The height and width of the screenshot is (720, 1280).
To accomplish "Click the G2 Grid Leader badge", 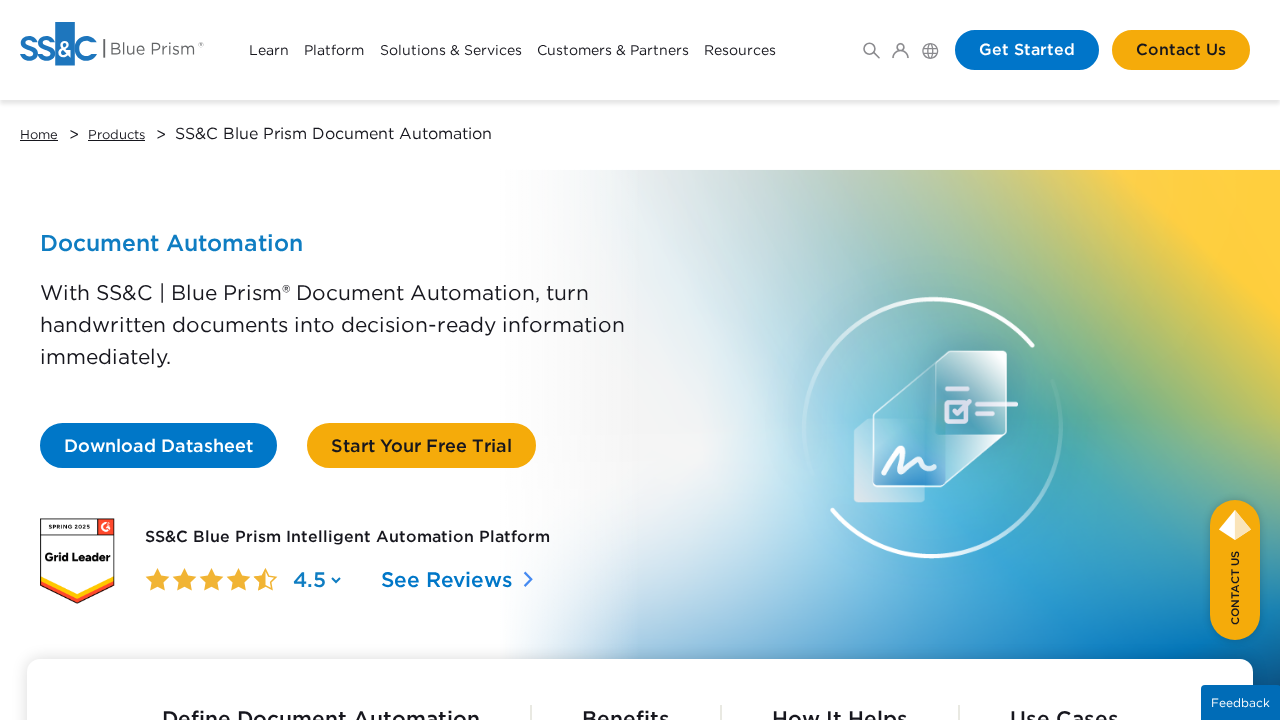I will click(x=77, y=560).
